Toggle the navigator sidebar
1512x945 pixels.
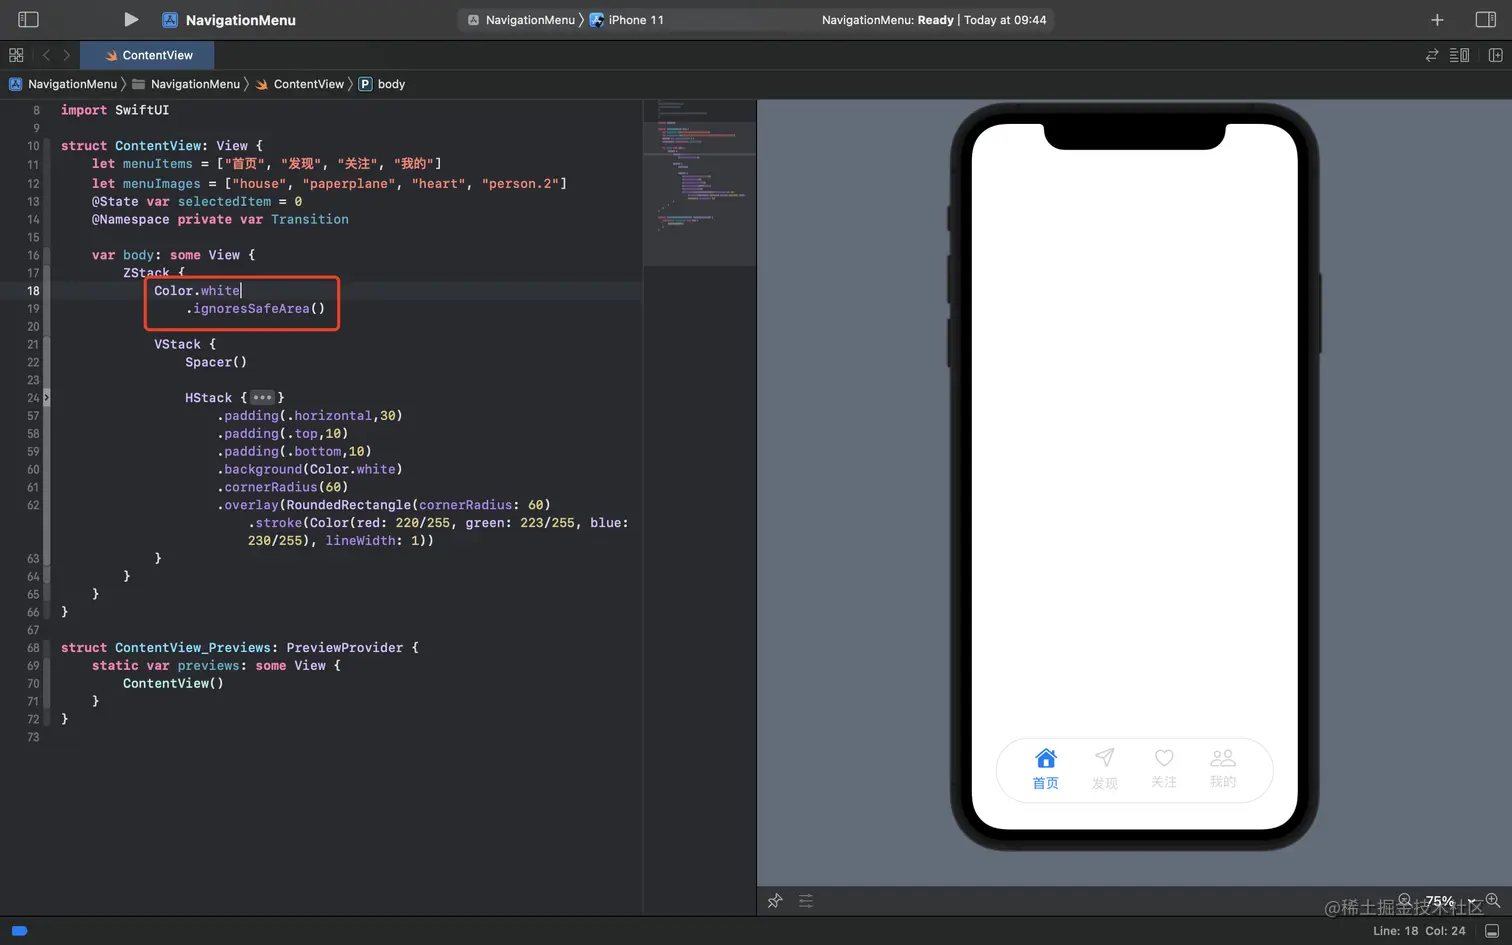click(28, 19)
